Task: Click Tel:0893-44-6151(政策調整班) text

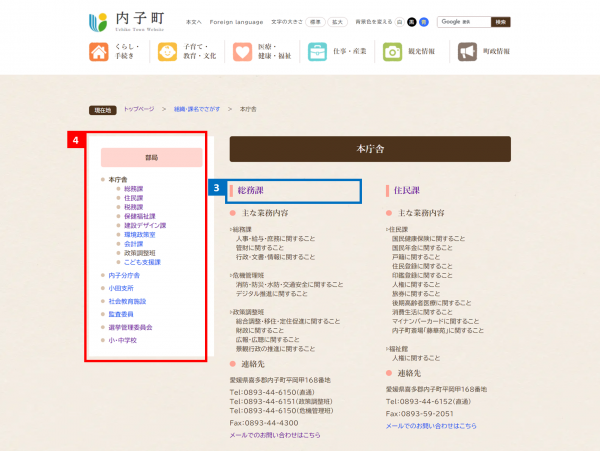Action: click(x=281, y=401)
